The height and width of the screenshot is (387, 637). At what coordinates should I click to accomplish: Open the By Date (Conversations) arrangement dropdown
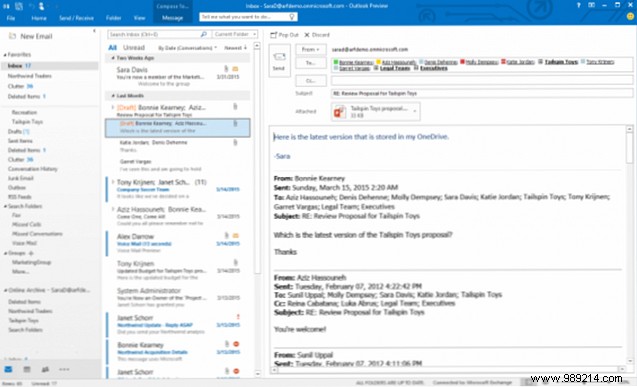point(187,48)
